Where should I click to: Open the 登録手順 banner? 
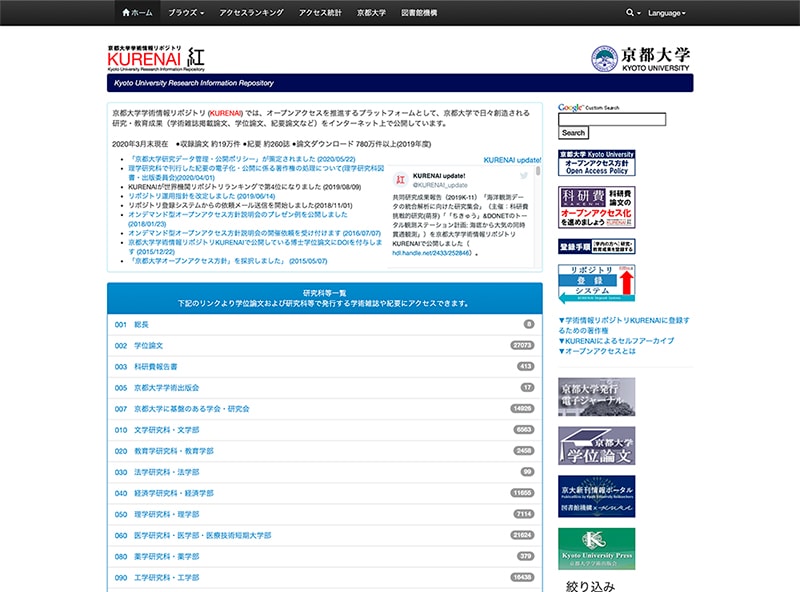[x=596, y=246]
